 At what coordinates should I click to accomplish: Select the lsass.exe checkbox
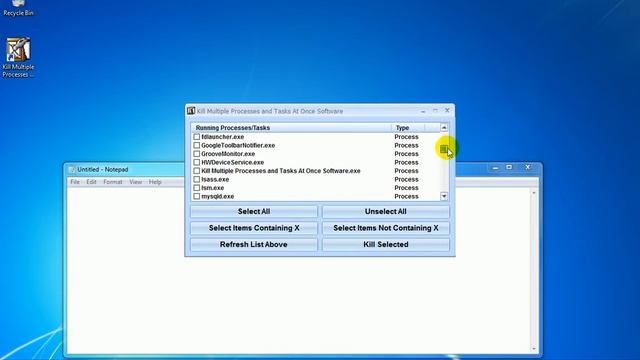[197, 179]
